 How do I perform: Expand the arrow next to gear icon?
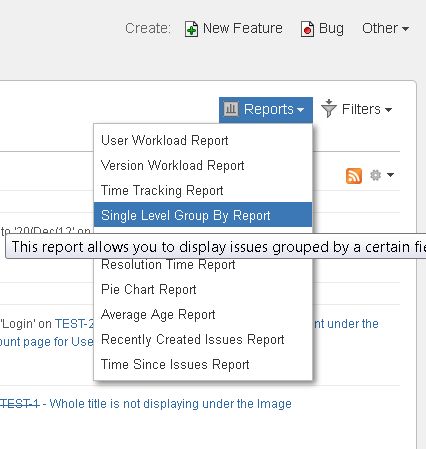pos(390,175)
